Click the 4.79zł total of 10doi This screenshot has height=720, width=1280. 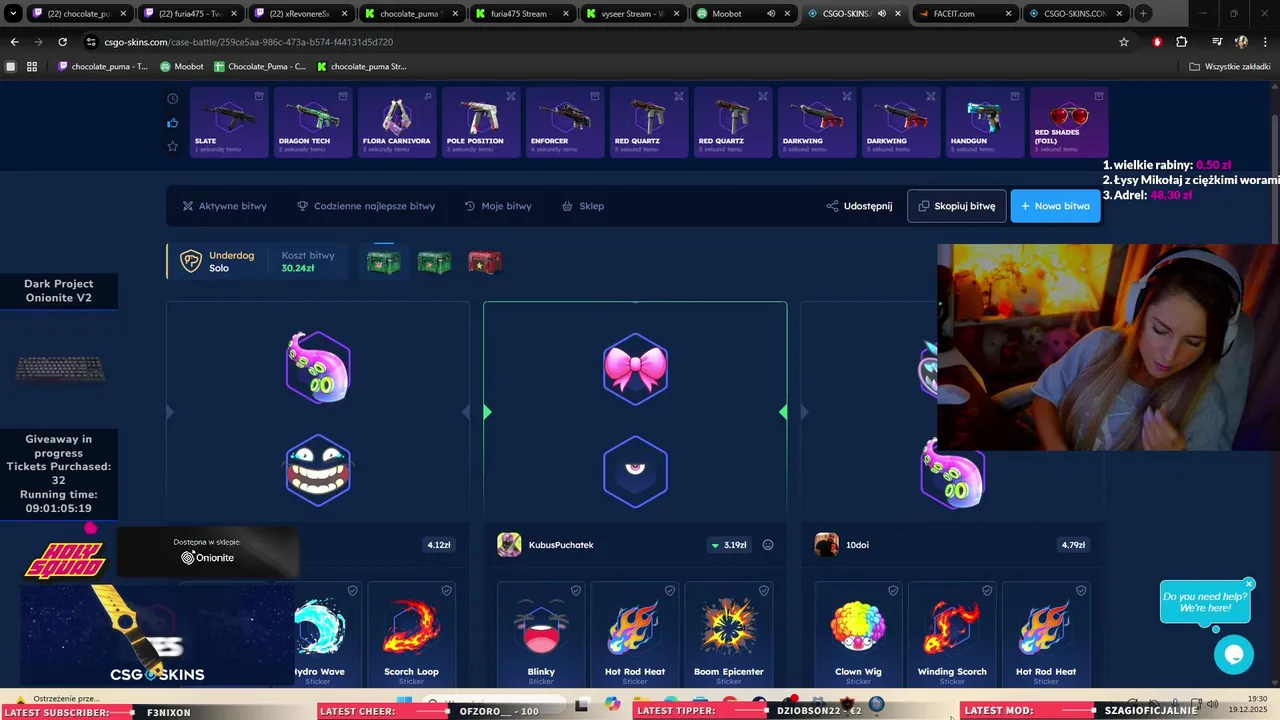click(x=1073, y=545)
